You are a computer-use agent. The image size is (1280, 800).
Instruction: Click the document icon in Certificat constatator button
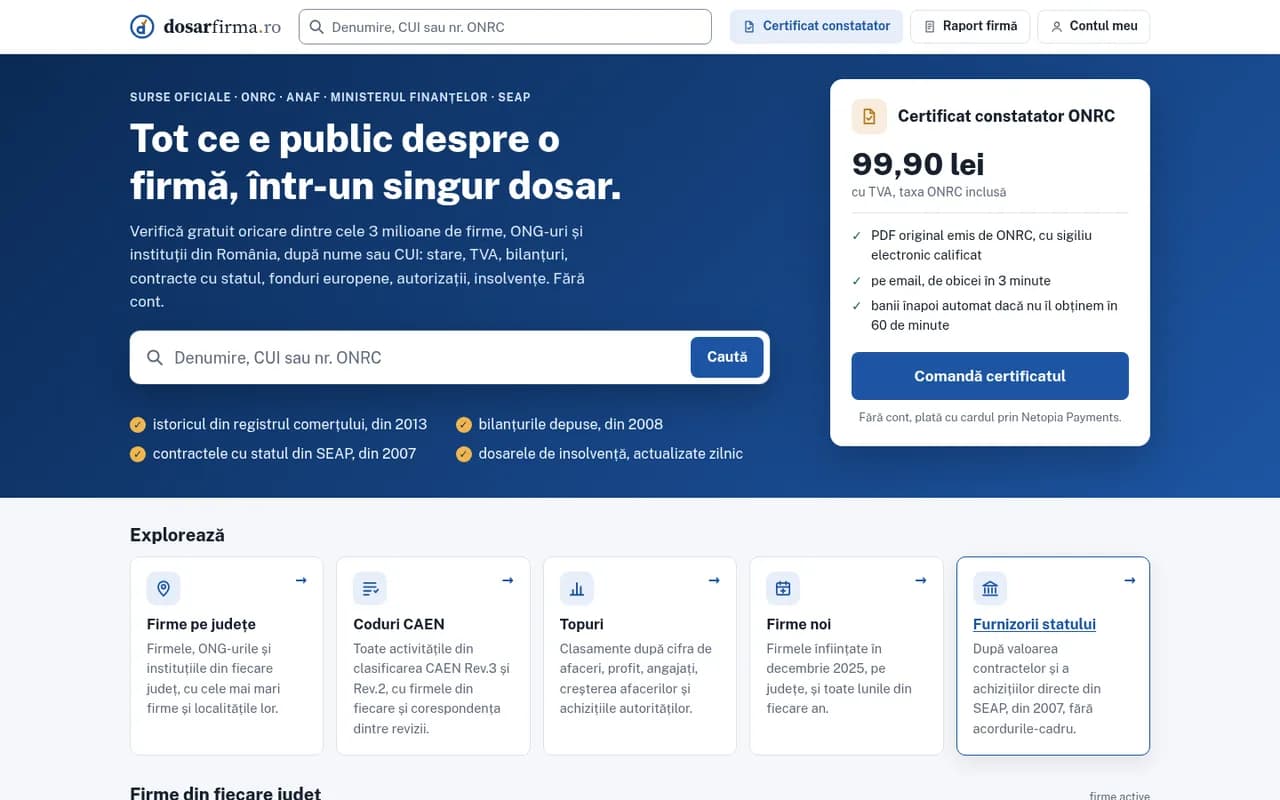click(x=749, y=27)
